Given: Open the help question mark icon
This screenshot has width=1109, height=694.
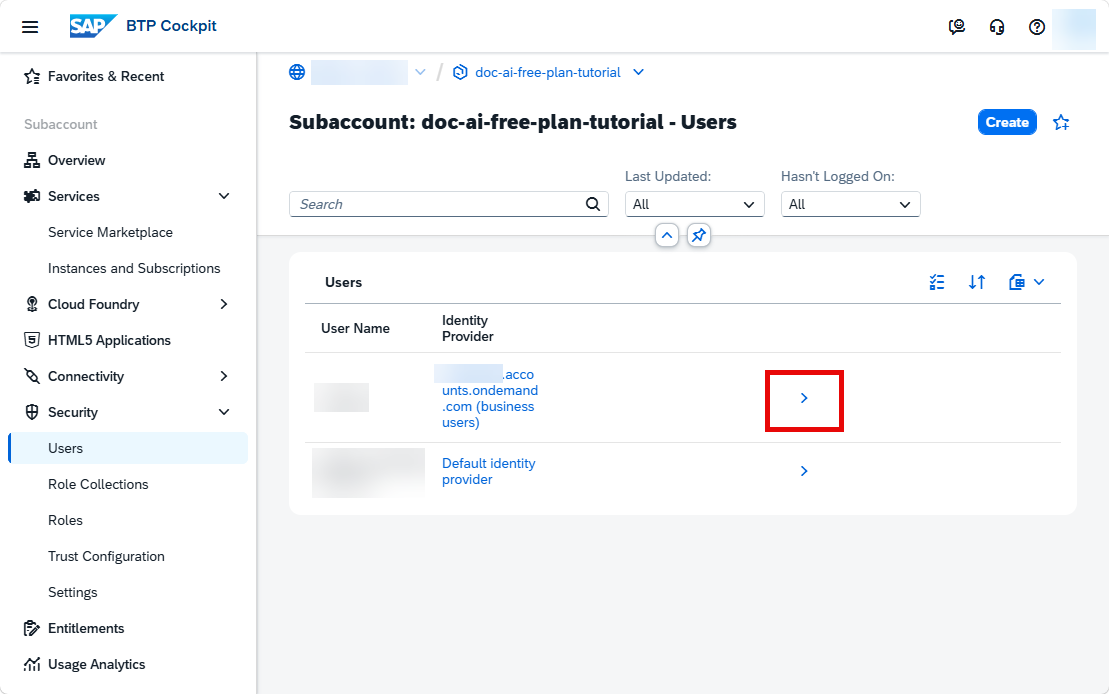Looking at the screenshot, I should (x=1037, y=27).
